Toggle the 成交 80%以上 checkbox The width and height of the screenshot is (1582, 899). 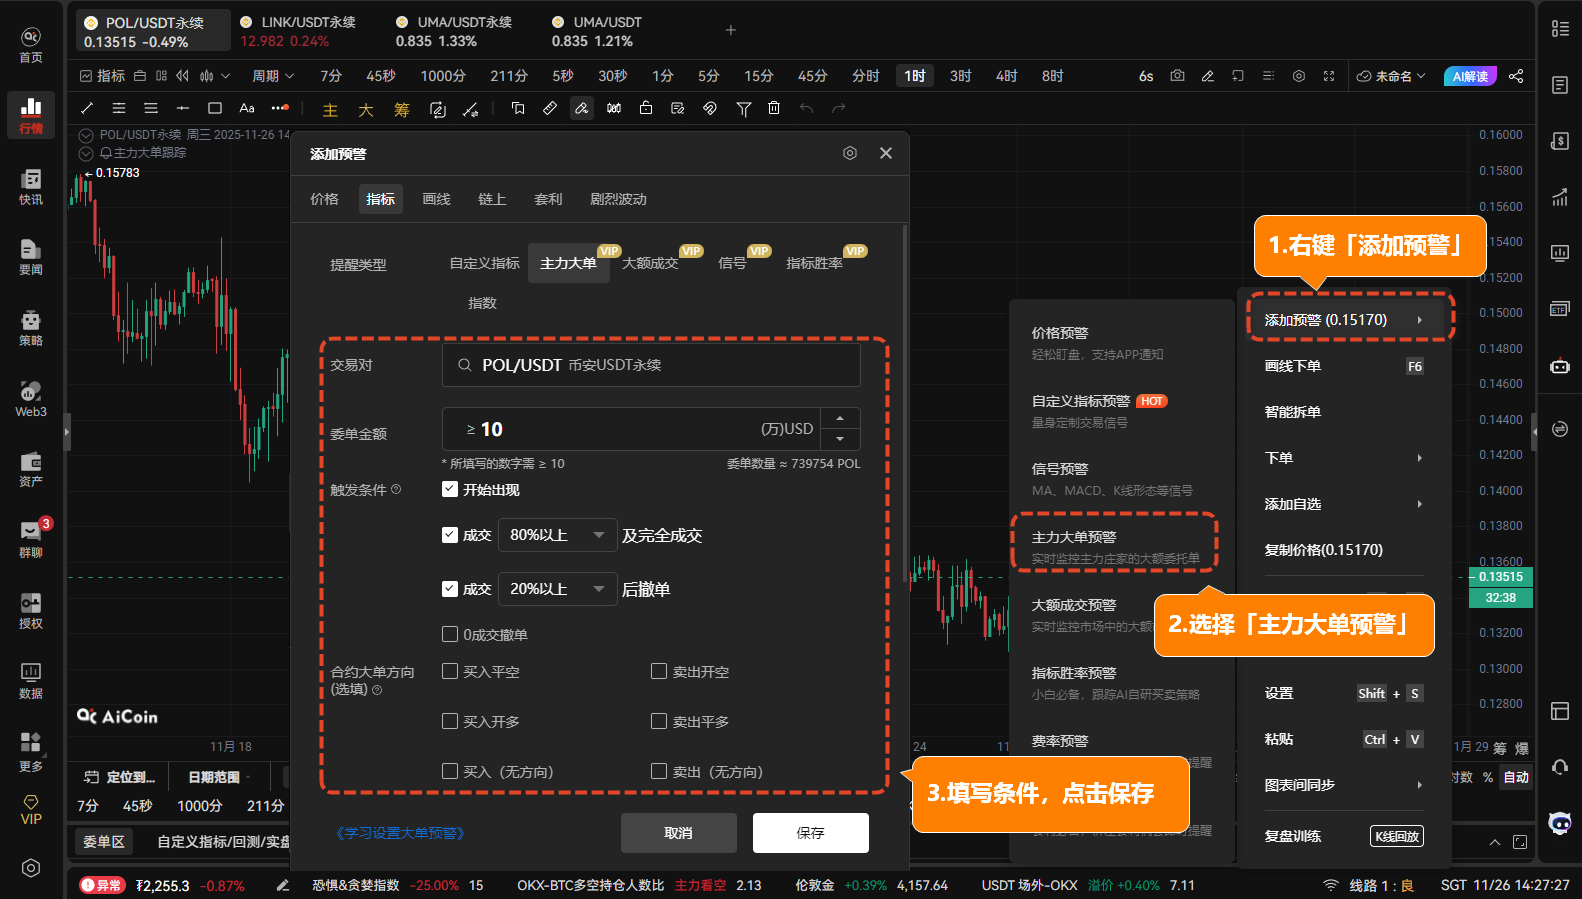coord(450,535)
